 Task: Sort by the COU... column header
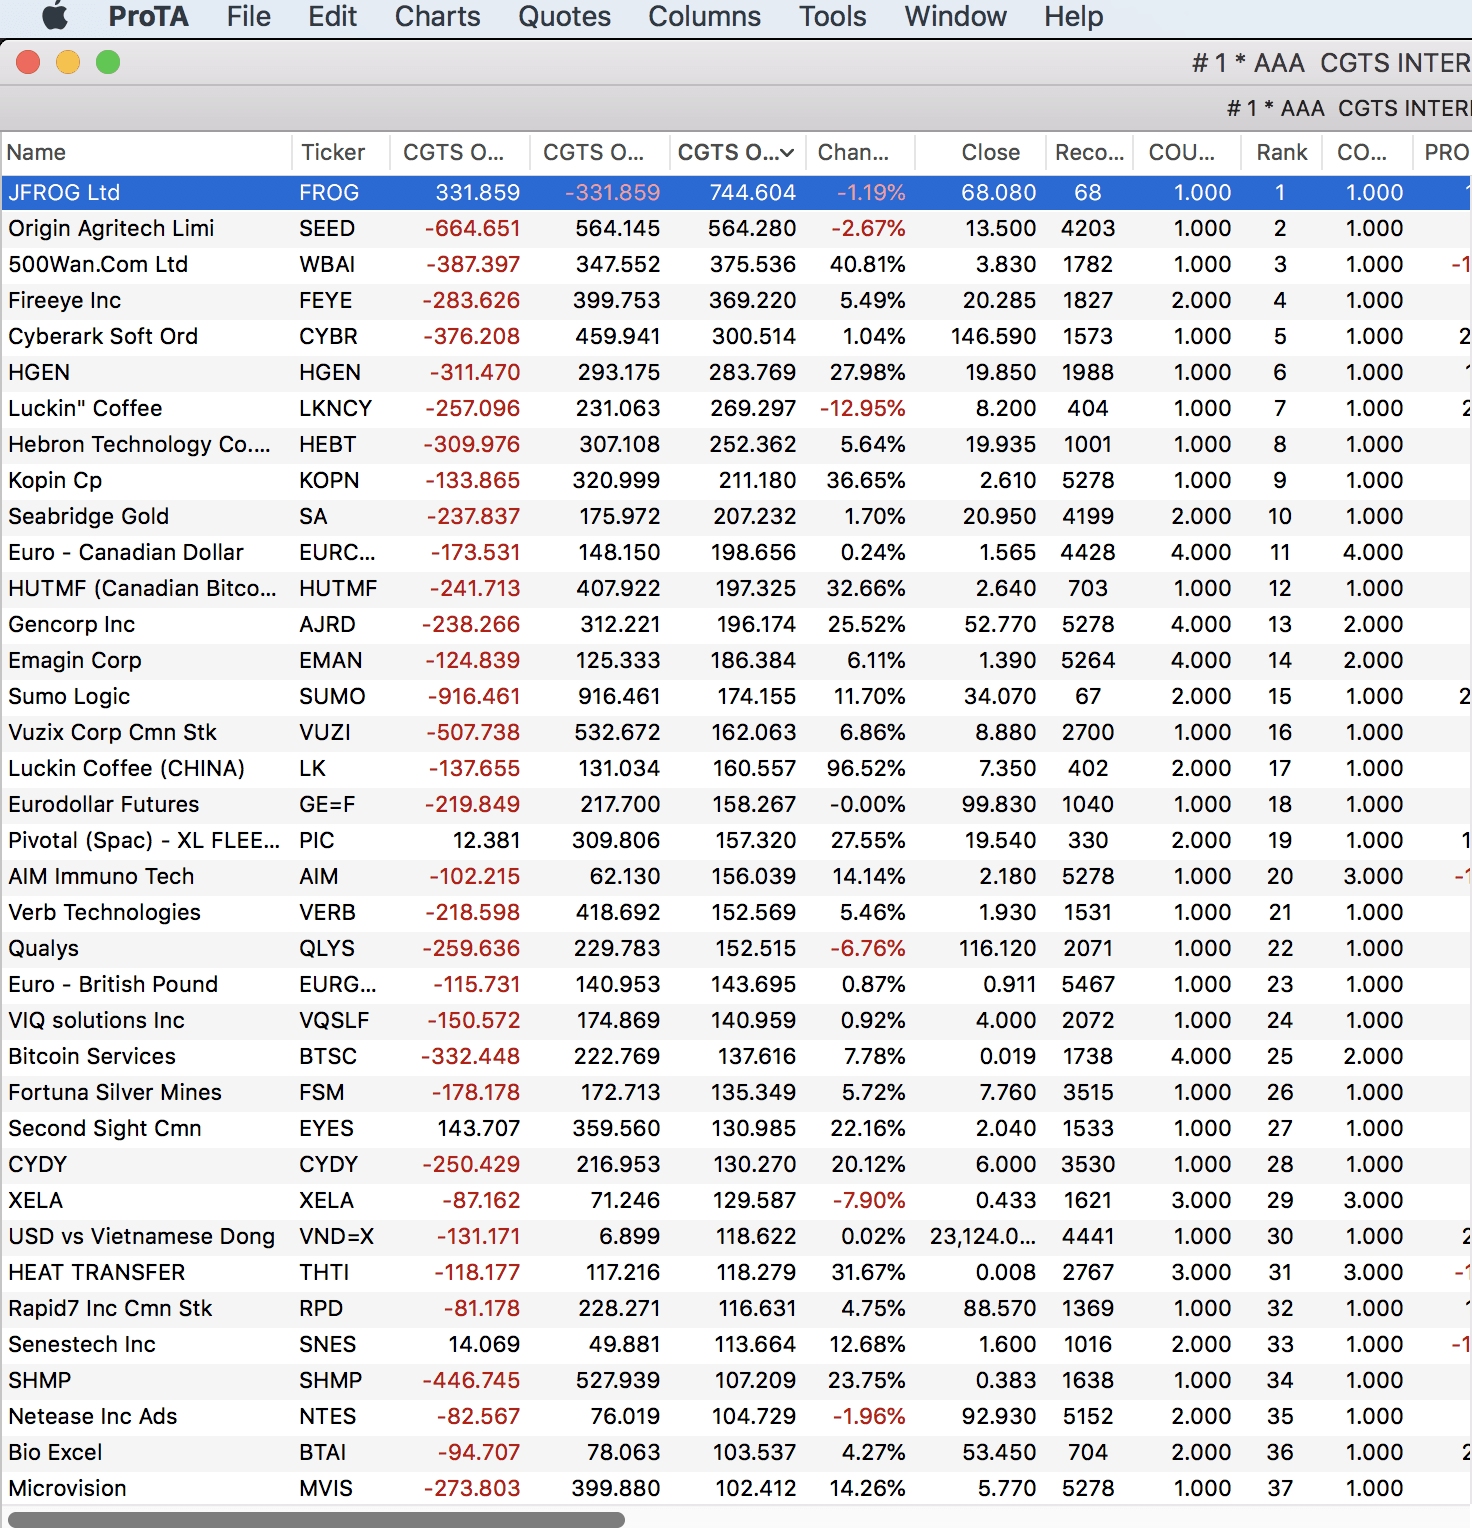1187,152
